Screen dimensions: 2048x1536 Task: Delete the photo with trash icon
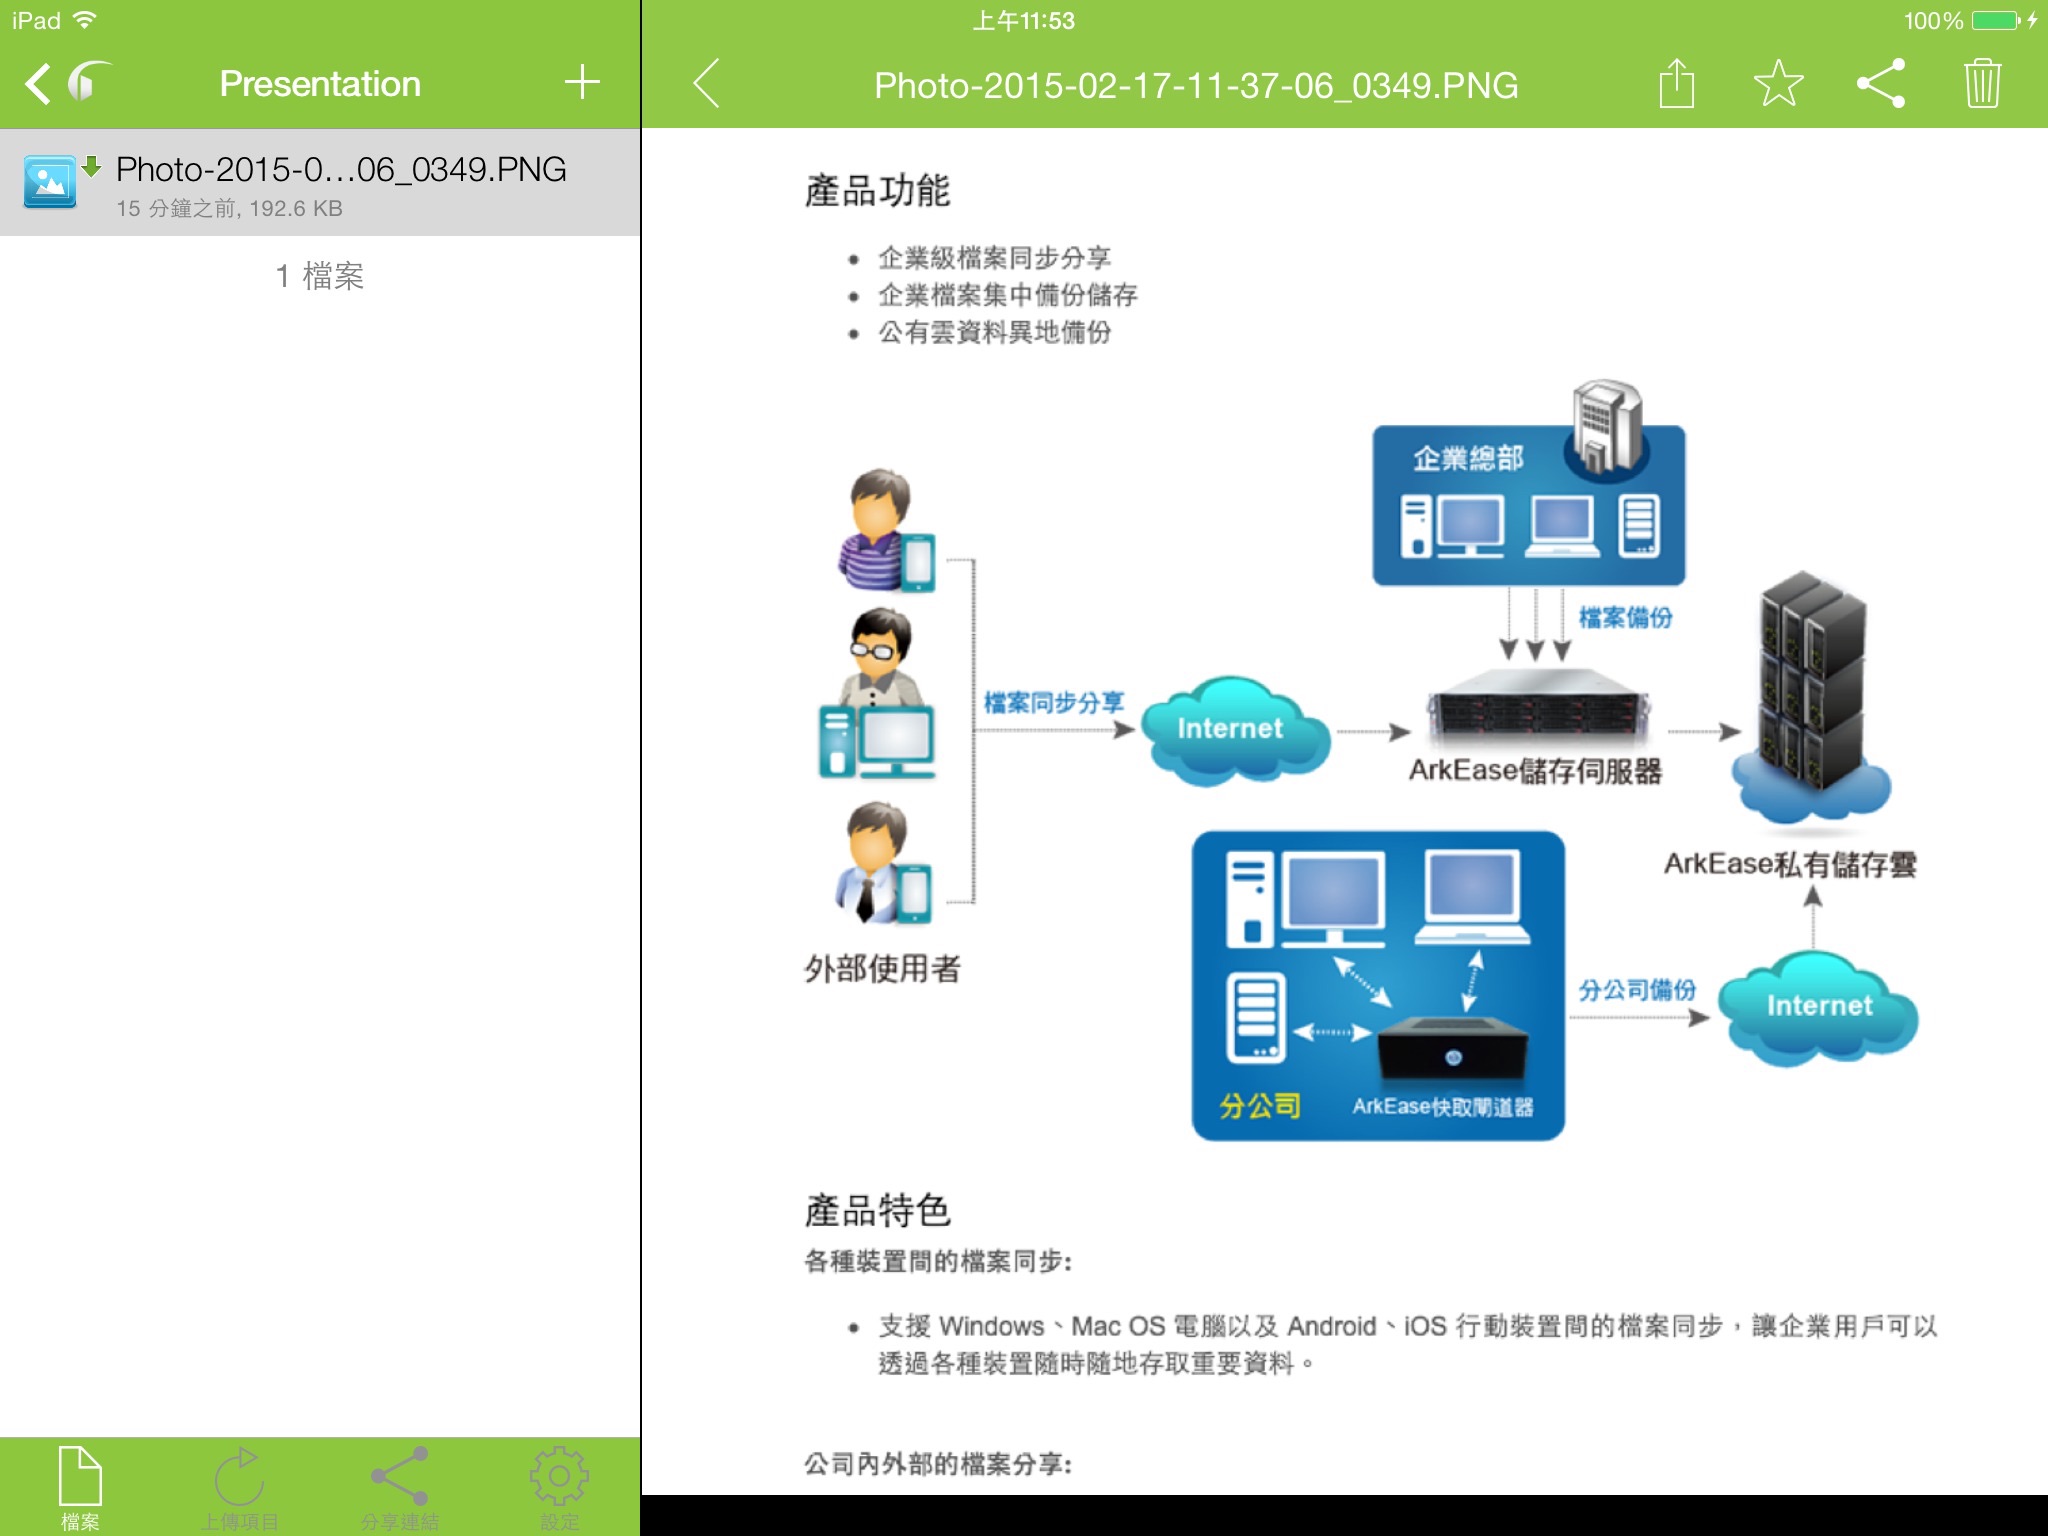coord(1982,83)
